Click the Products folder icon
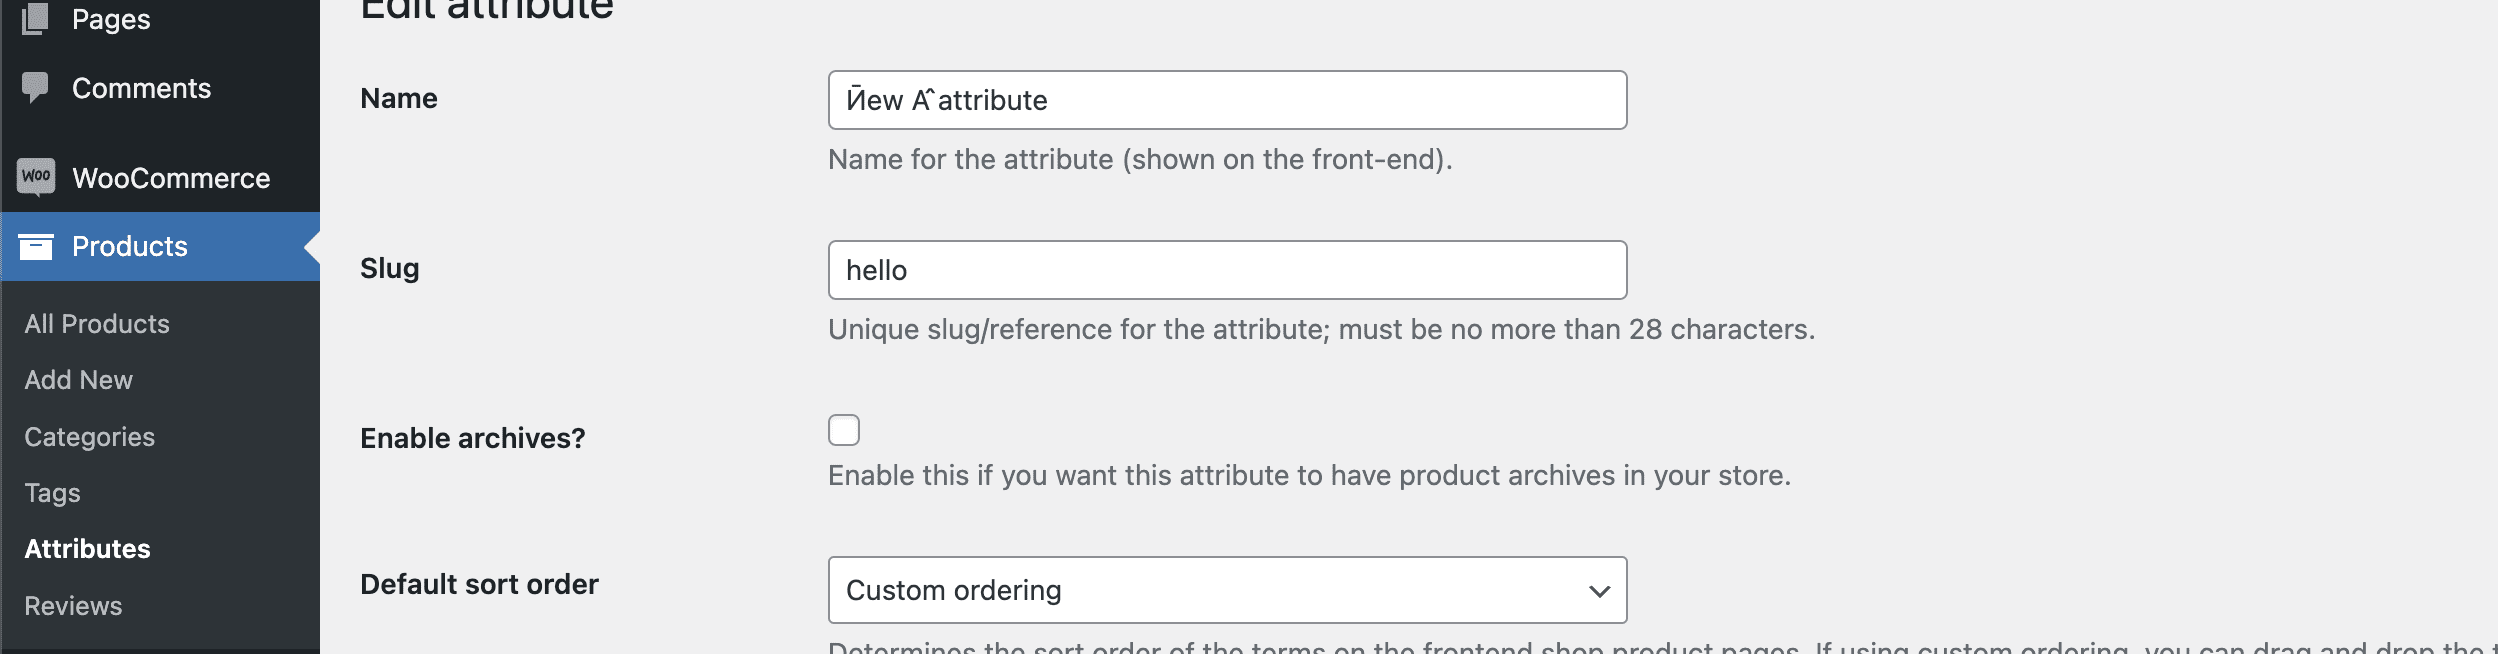Screen dimensions: 2498x654 pyautogui.click(x=37, y=246)
